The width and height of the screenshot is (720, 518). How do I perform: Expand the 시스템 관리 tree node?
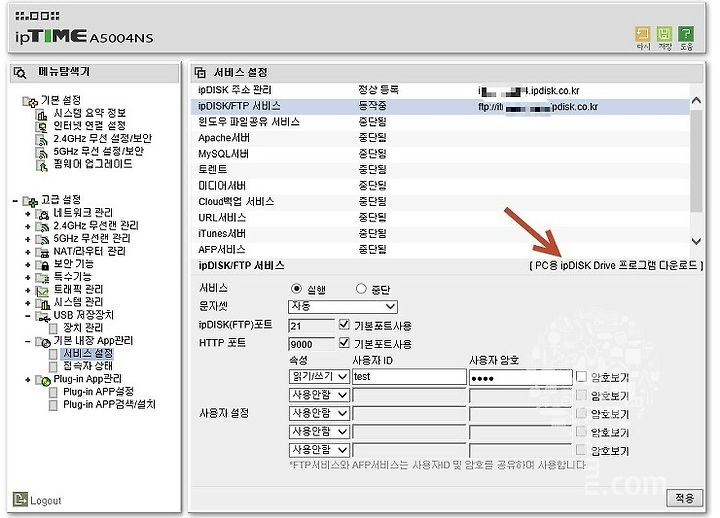point(28,304)
